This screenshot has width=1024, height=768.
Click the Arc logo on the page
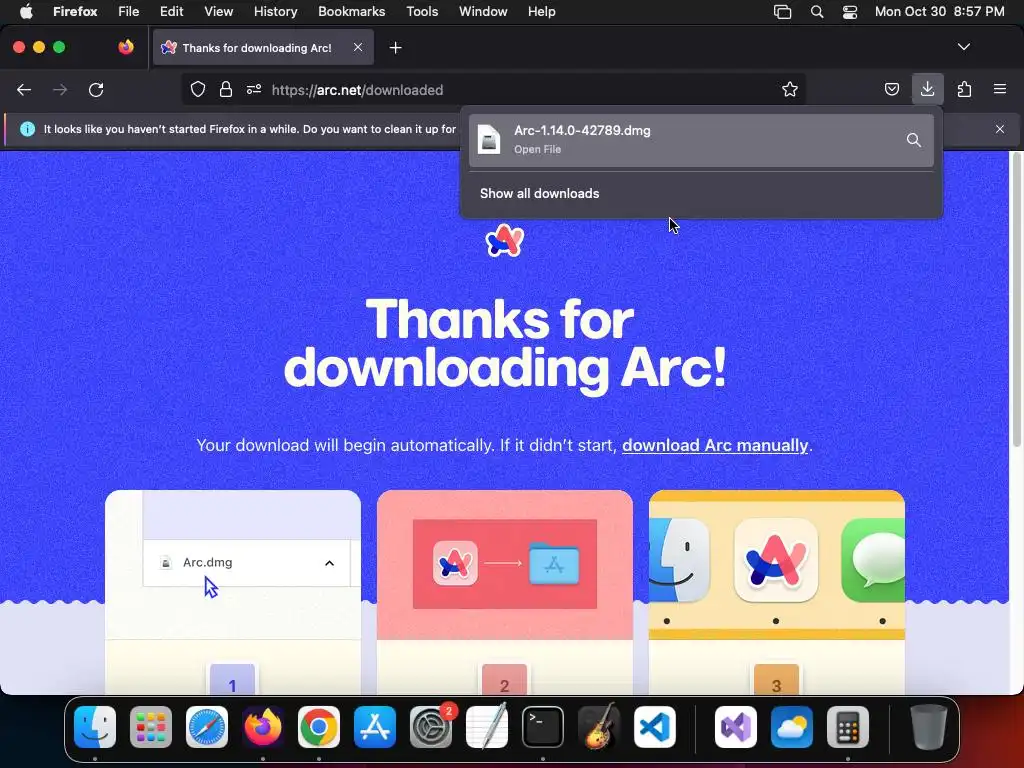[x=505, y=240]
